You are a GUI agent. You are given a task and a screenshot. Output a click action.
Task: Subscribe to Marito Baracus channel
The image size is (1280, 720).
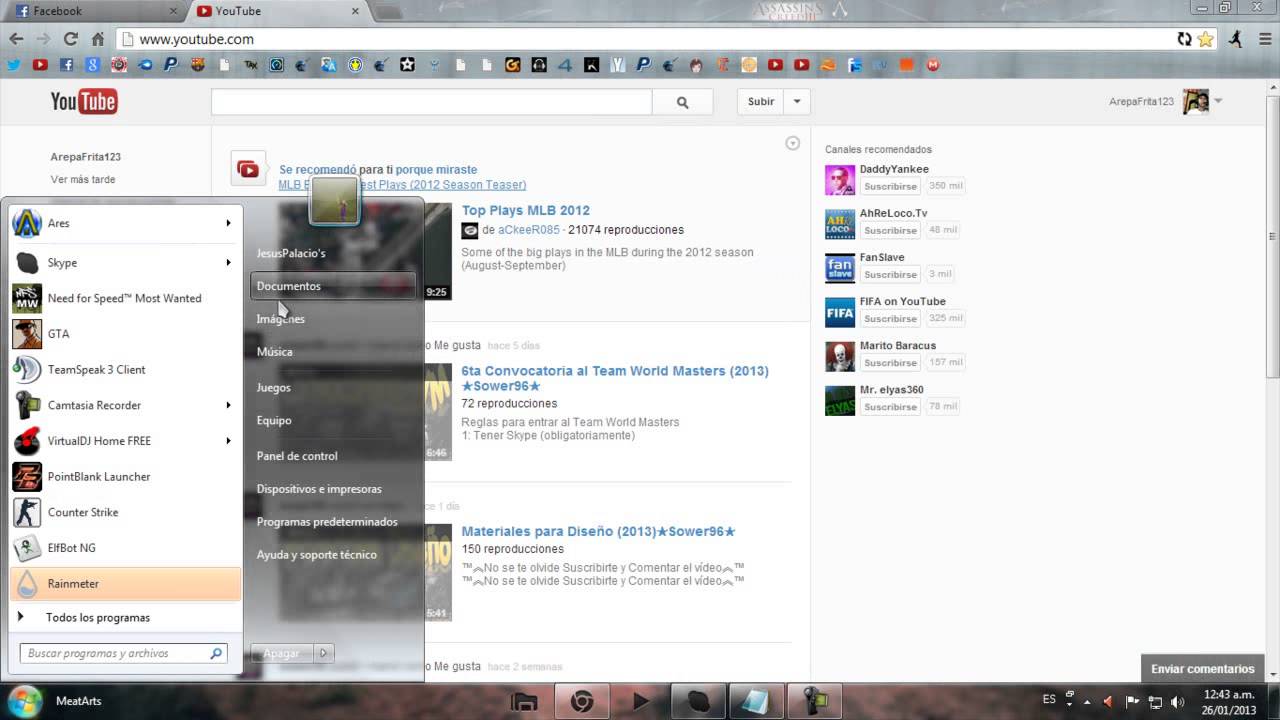(890, 362)
